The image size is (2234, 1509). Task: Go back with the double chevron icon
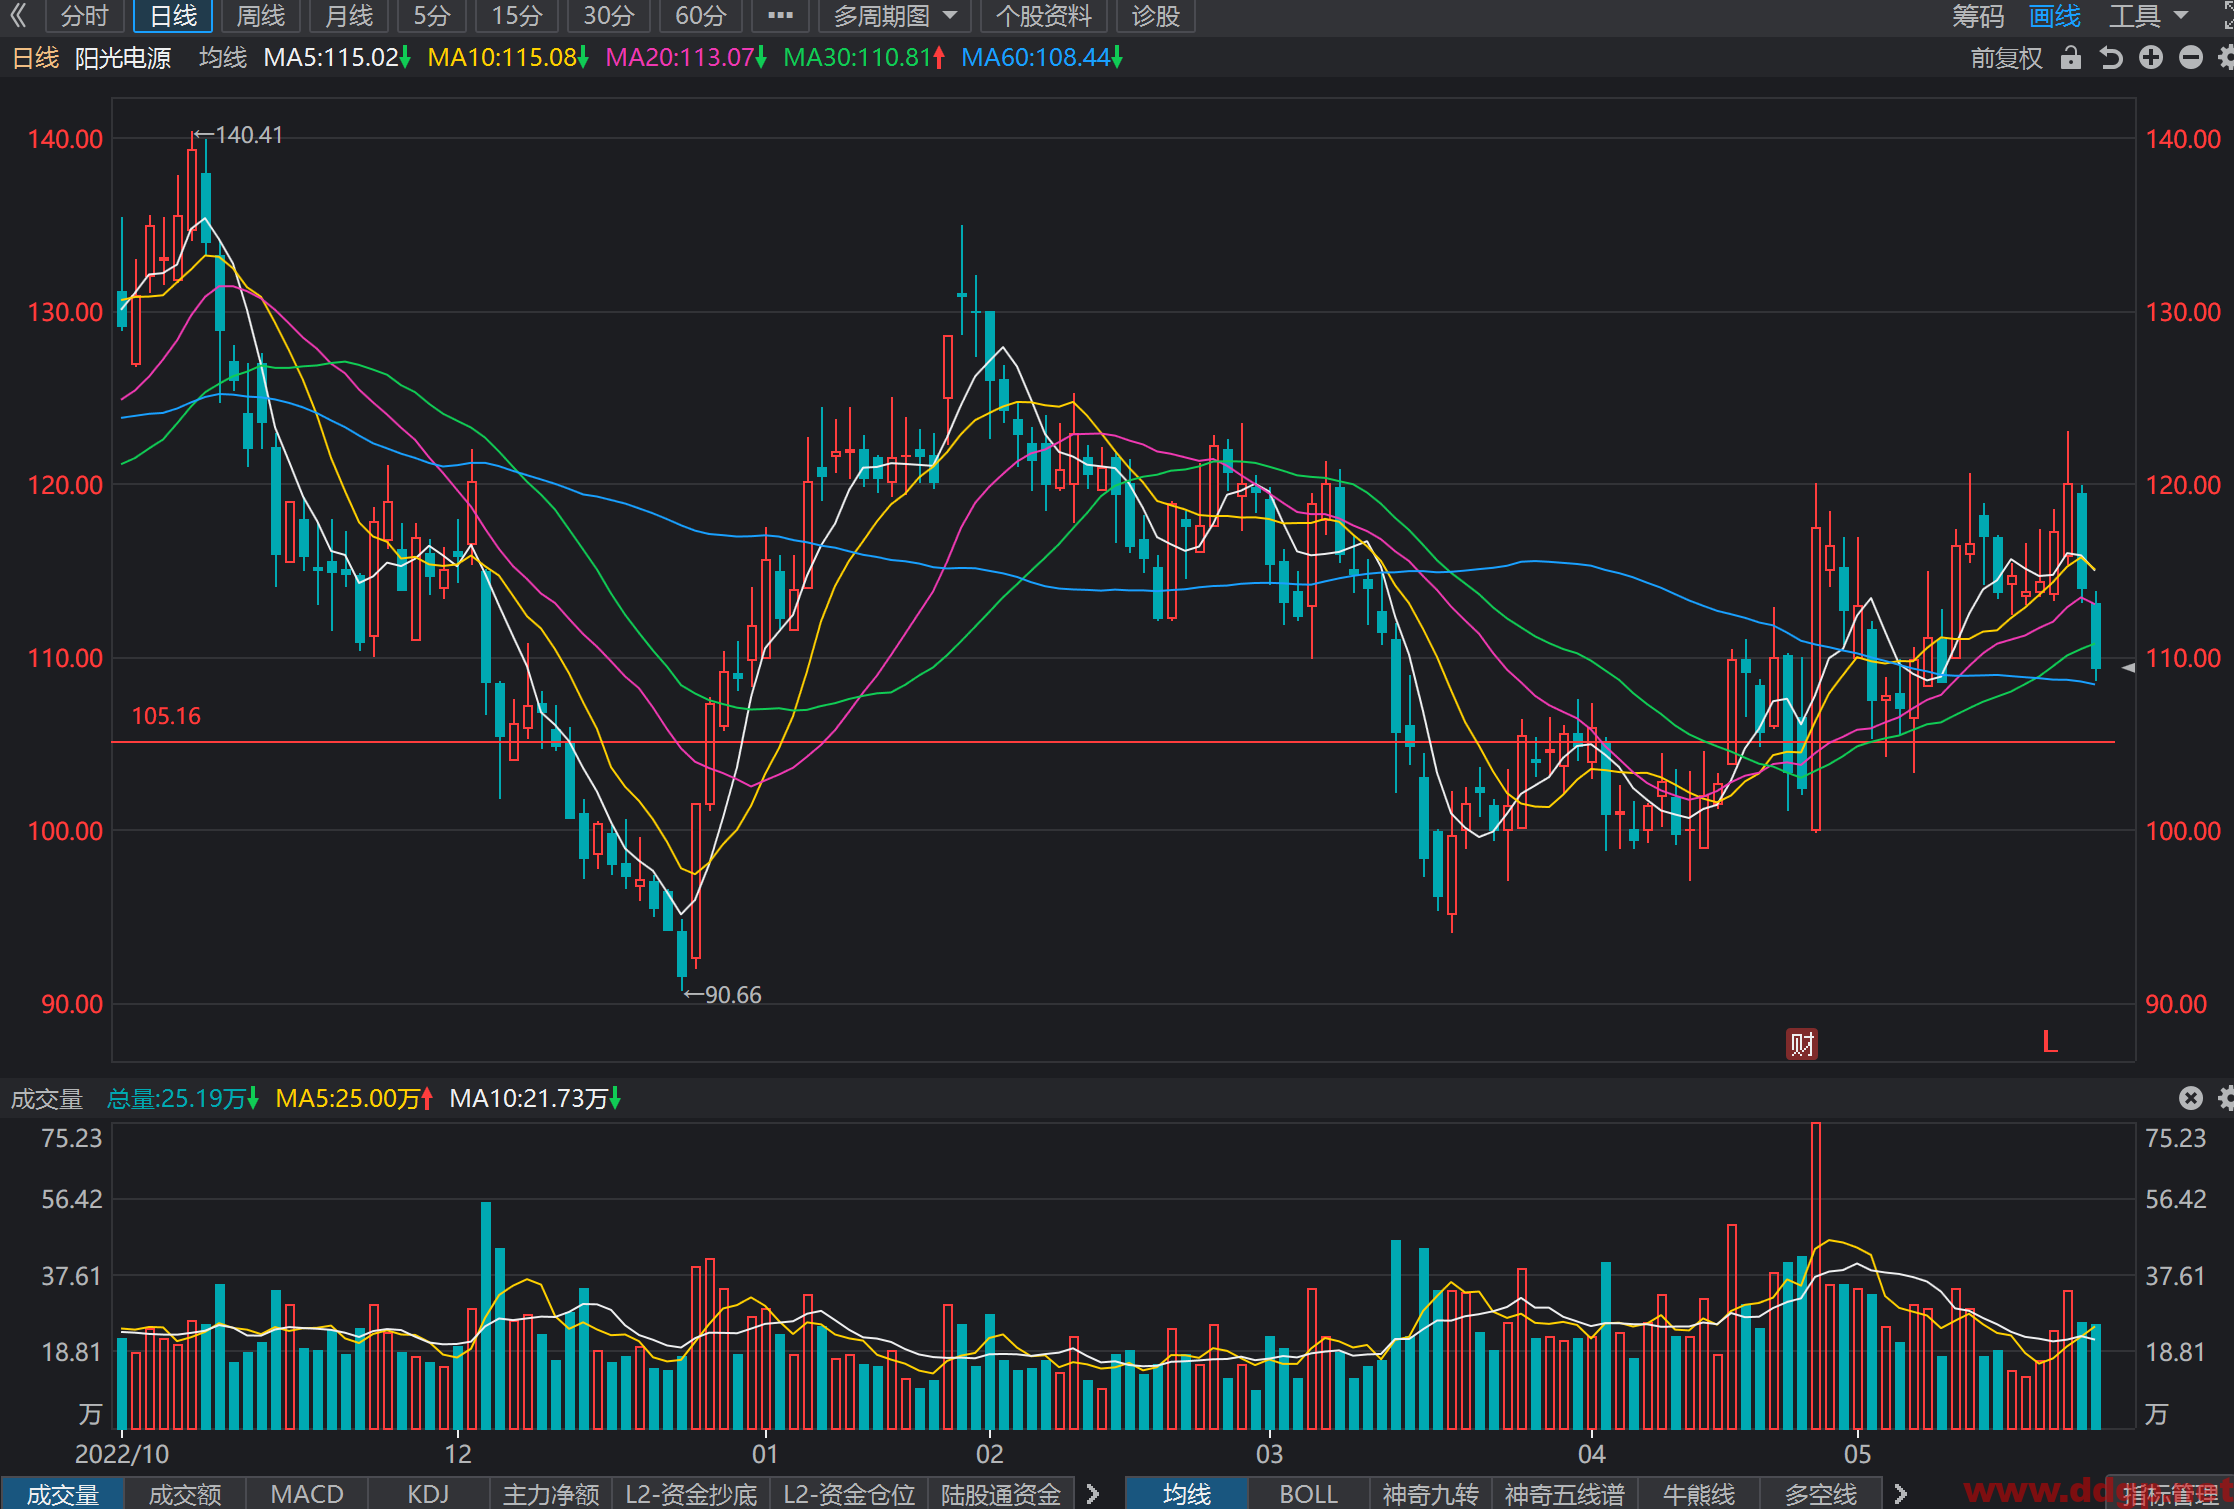tap(18, 16)
